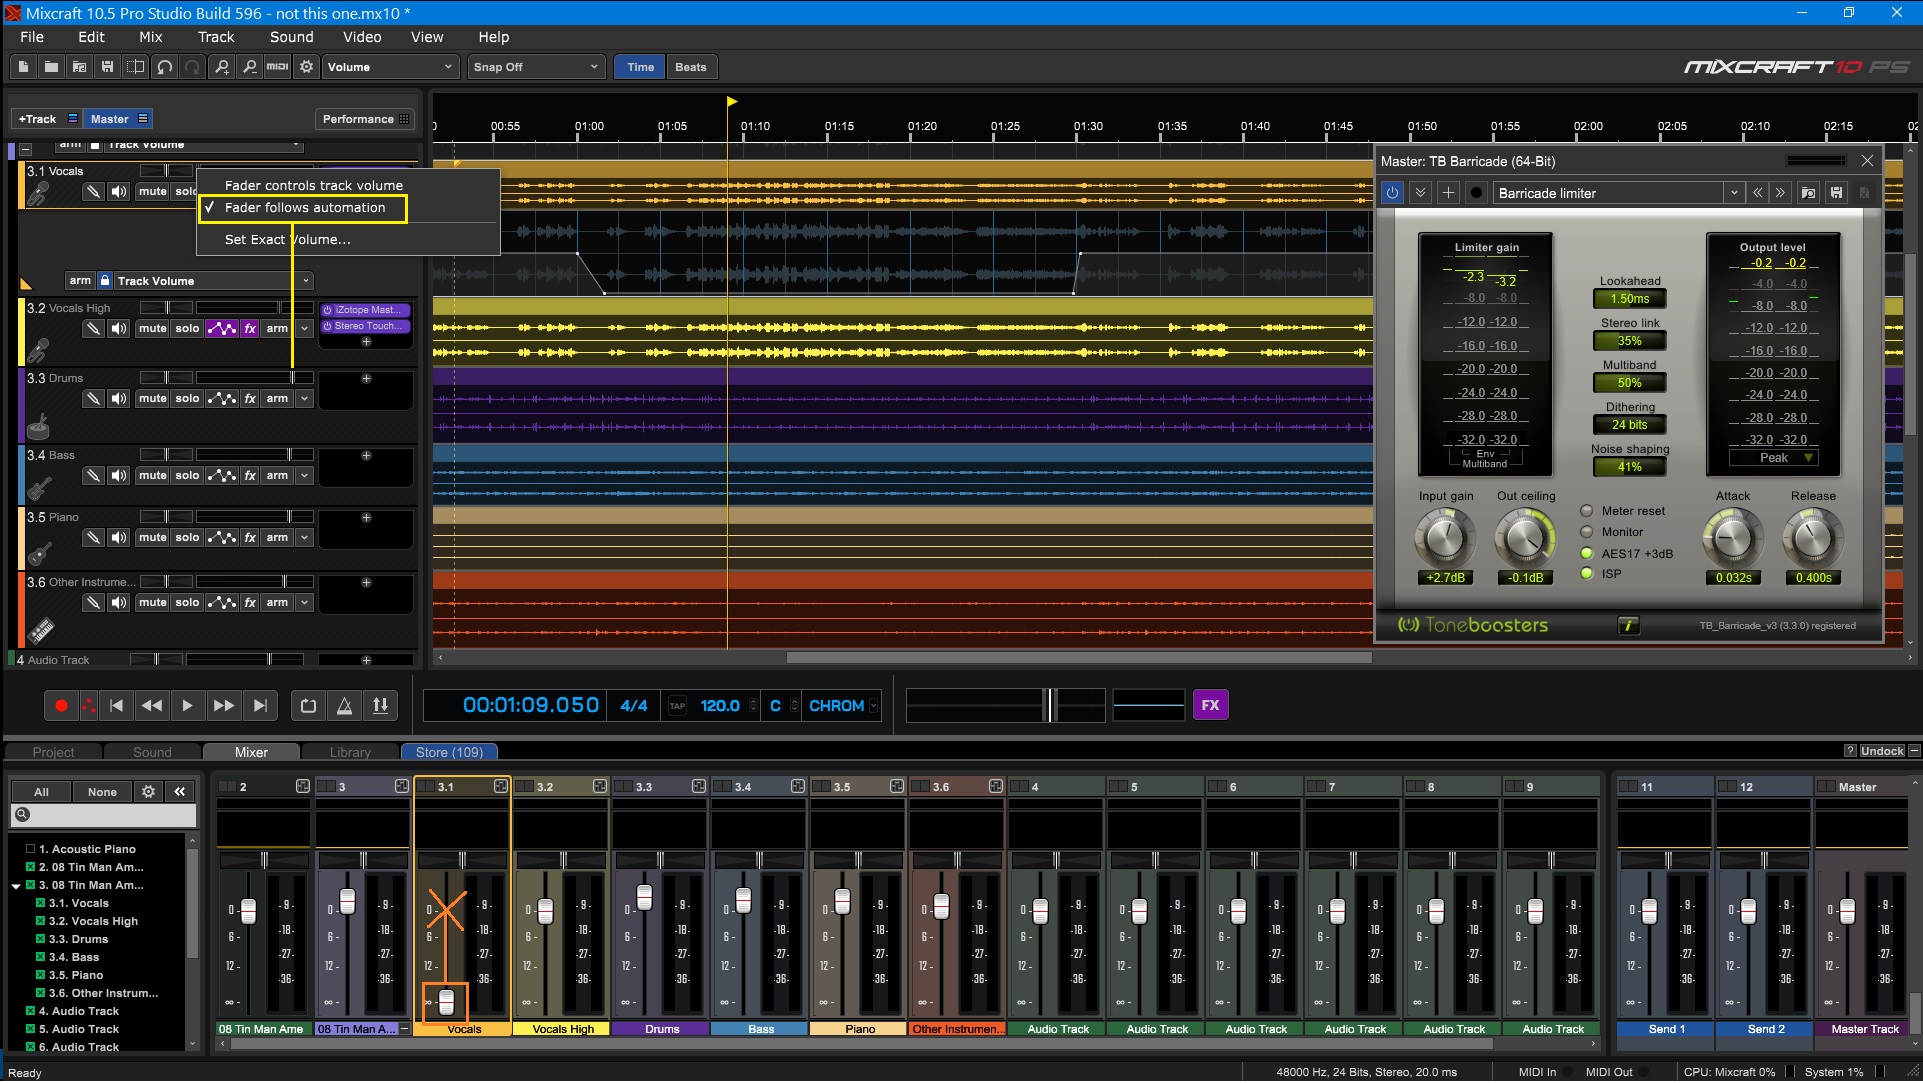Screen dimensions: 1923x1083
Task: Click the All button in mixer list
Action: 41,791
